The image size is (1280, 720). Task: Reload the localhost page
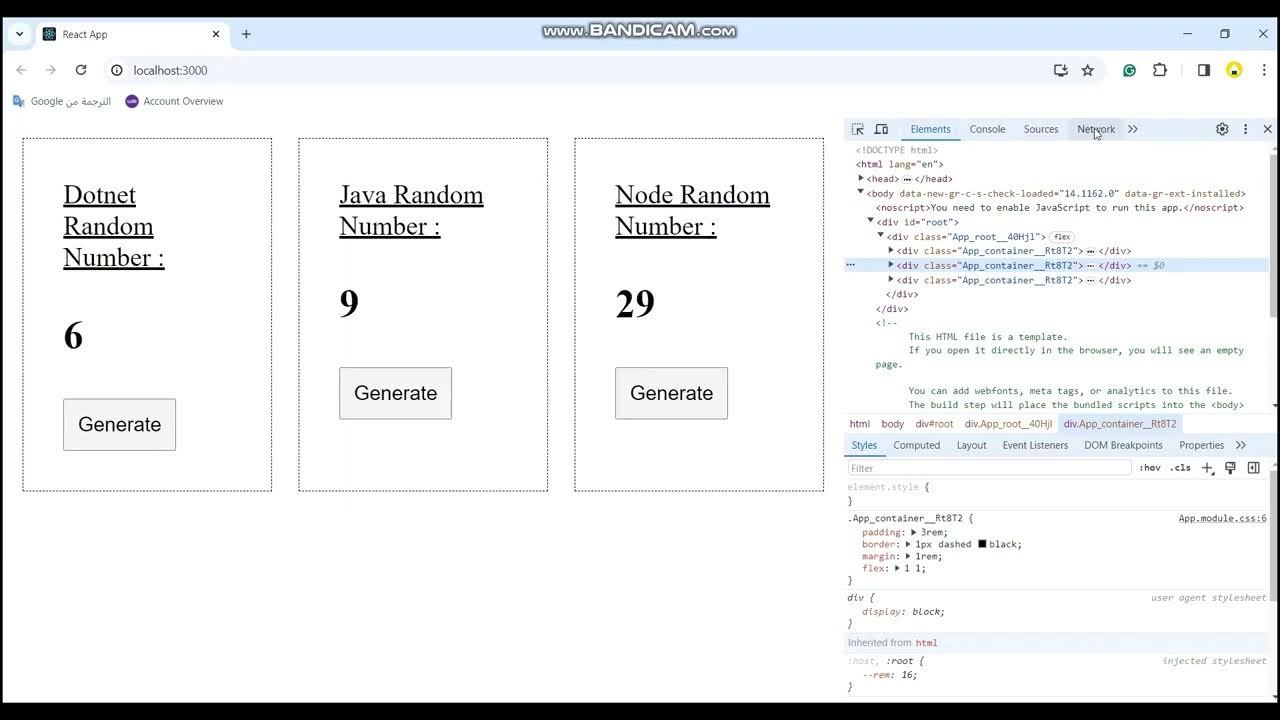(x=81, y=70)
